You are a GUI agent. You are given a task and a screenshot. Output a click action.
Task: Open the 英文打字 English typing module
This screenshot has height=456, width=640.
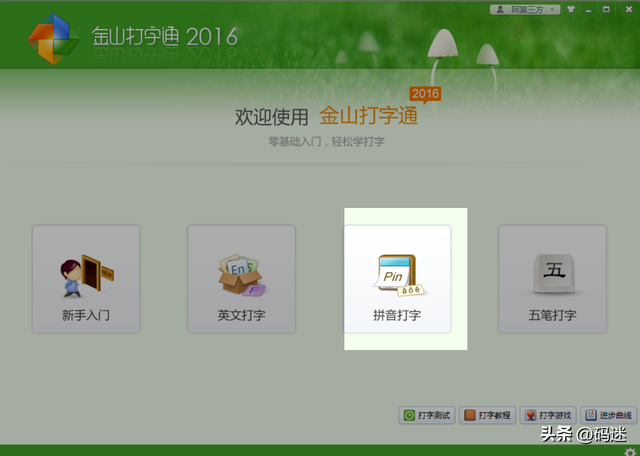[x=241, y=279]
